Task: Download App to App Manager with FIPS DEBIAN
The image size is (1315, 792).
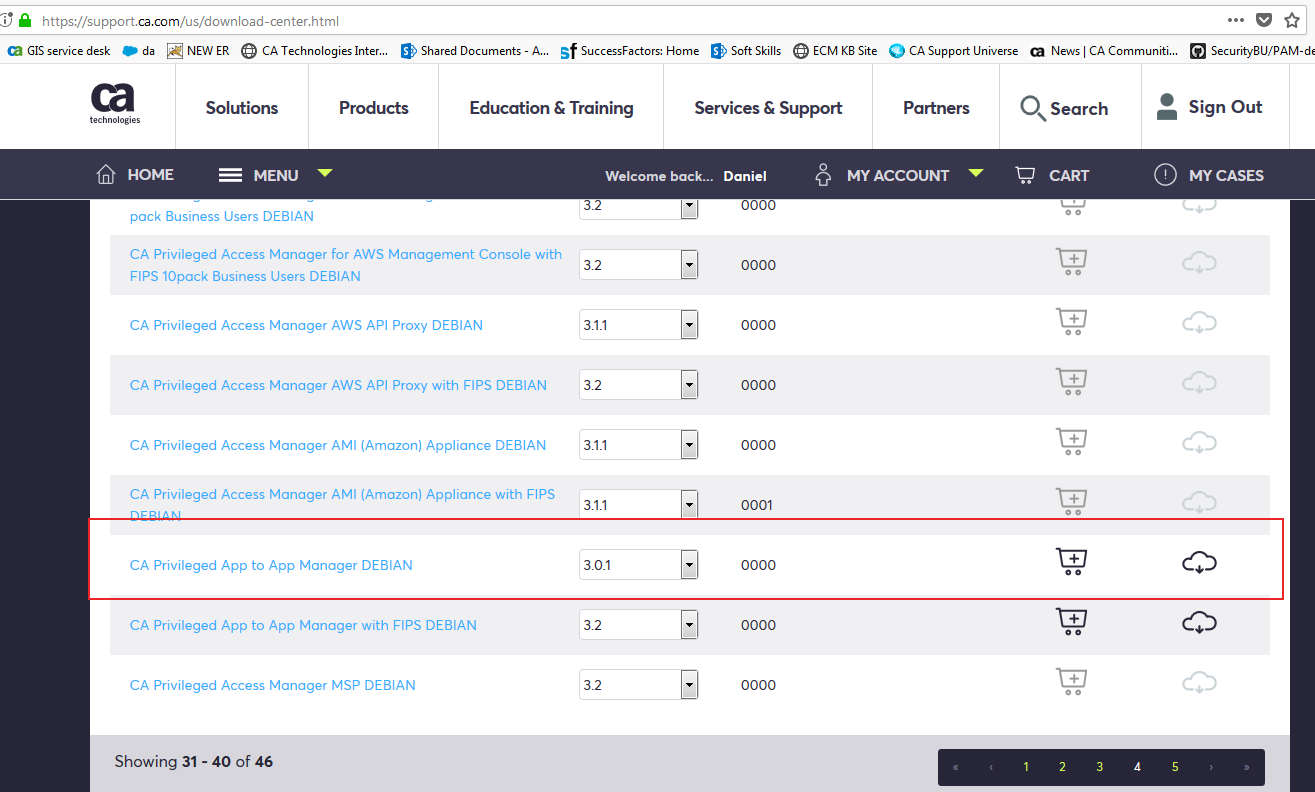Action: pyautogui.click(x=1198, y=624)
